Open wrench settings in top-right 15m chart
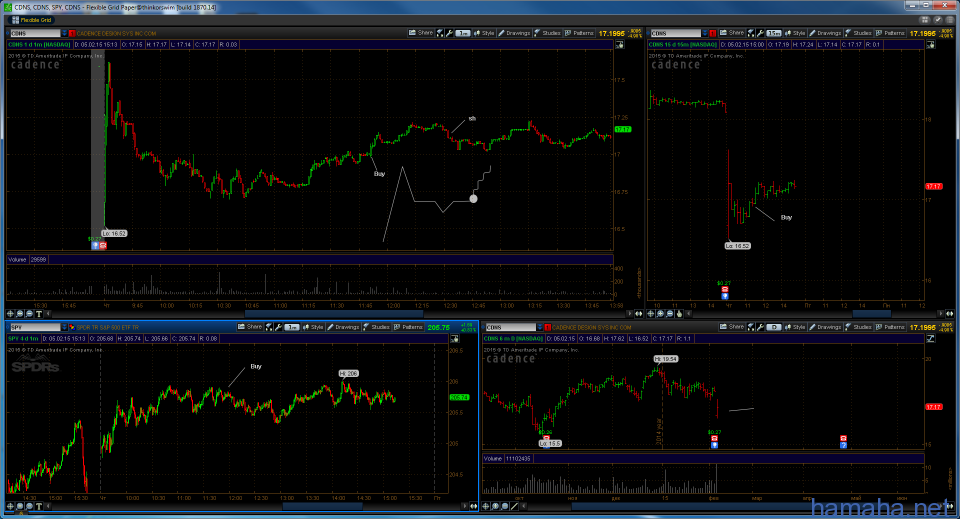Viewport: 960px width, 519px height. click(760, 33)
